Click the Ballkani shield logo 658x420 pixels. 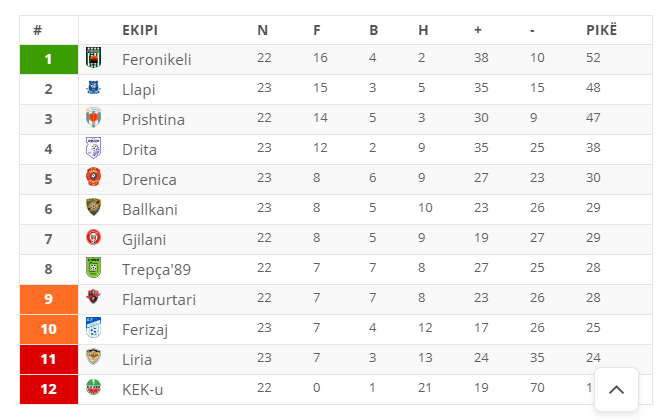[94, 207]
